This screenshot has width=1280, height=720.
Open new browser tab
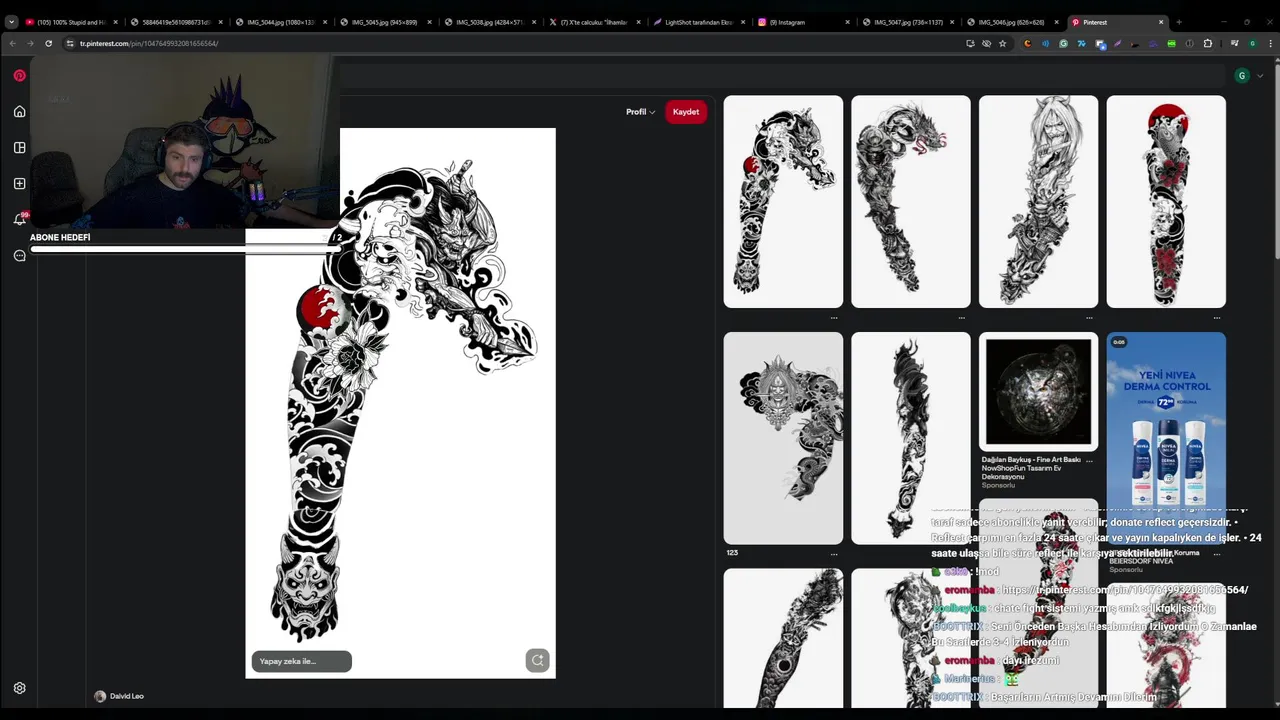(x=1179, y=22)
